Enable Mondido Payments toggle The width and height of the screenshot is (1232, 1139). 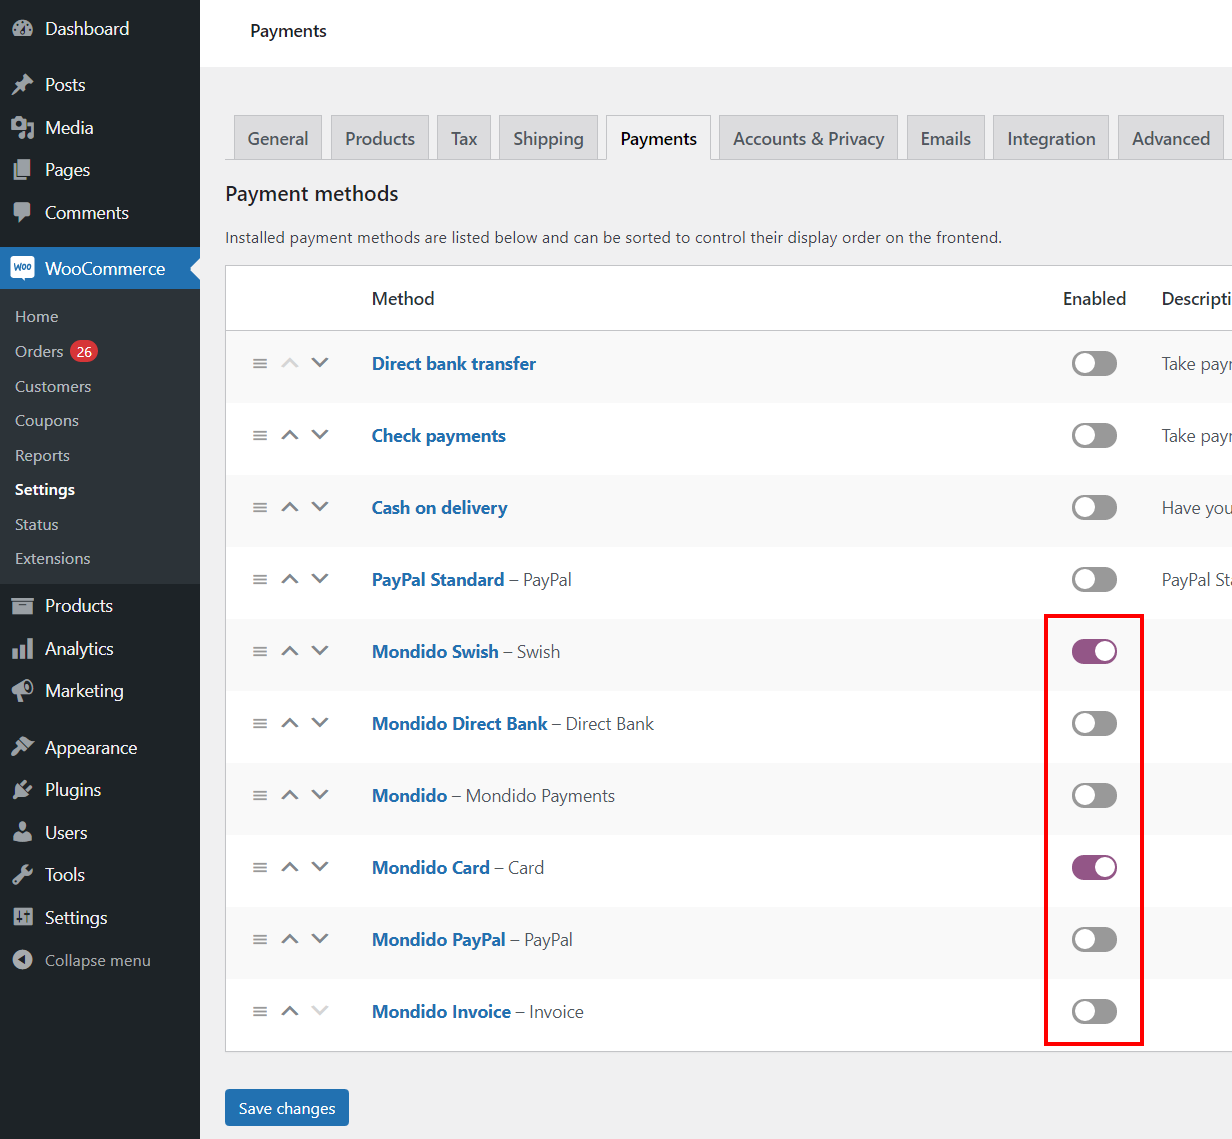[x=1094, y=795]
